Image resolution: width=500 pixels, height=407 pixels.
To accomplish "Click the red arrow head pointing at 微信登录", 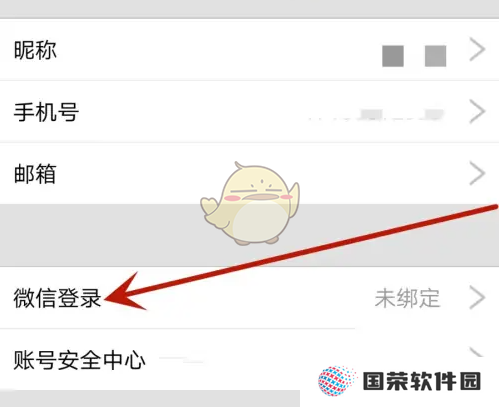I will tap(125, 293).
